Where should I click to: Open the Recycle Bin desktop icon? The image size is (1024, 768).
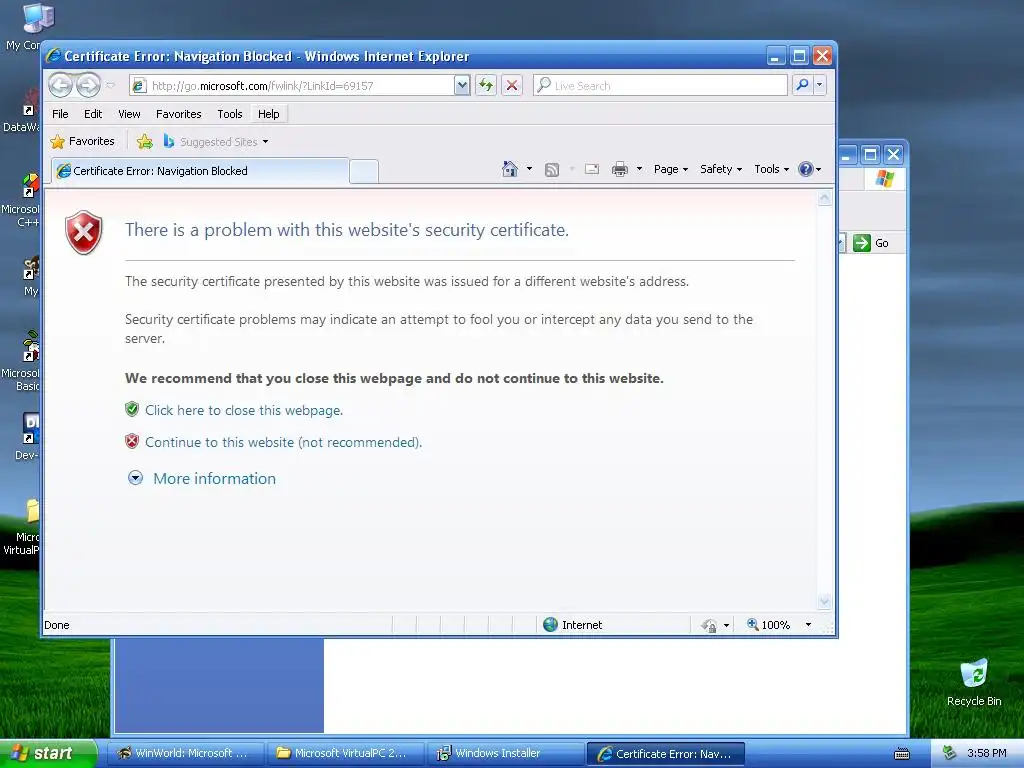[x=974, y=682]
